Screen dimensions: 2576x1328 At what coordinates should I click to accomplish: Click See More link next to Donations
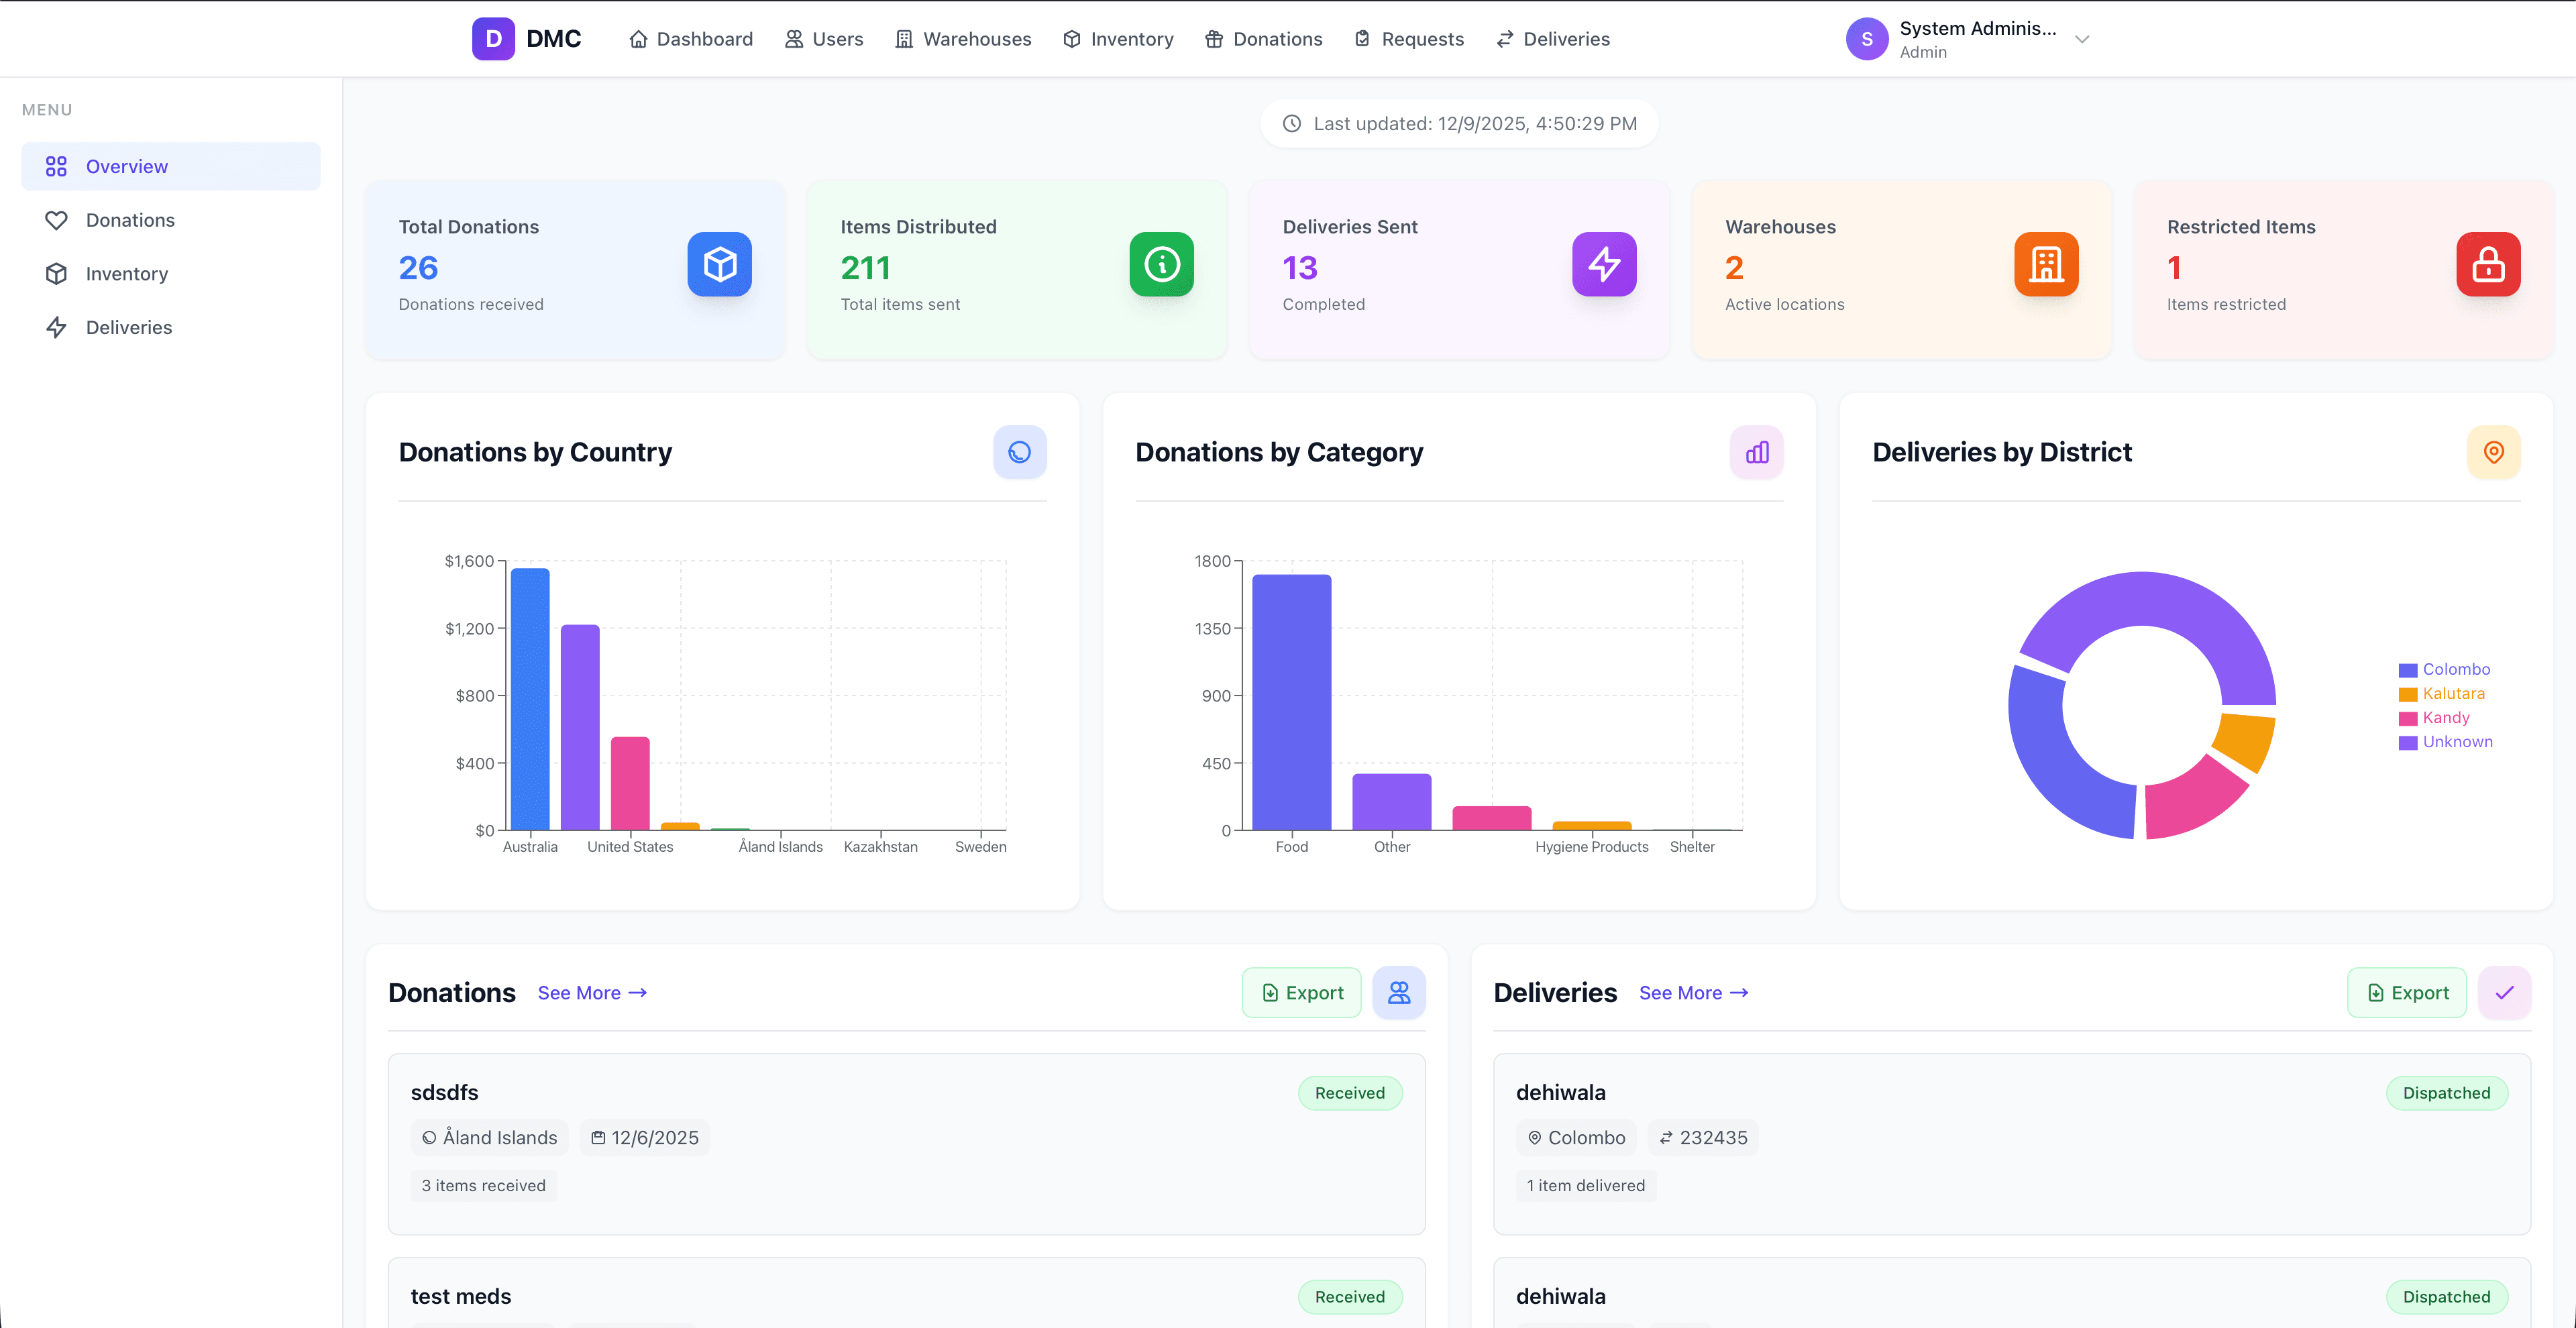[592, 992]
